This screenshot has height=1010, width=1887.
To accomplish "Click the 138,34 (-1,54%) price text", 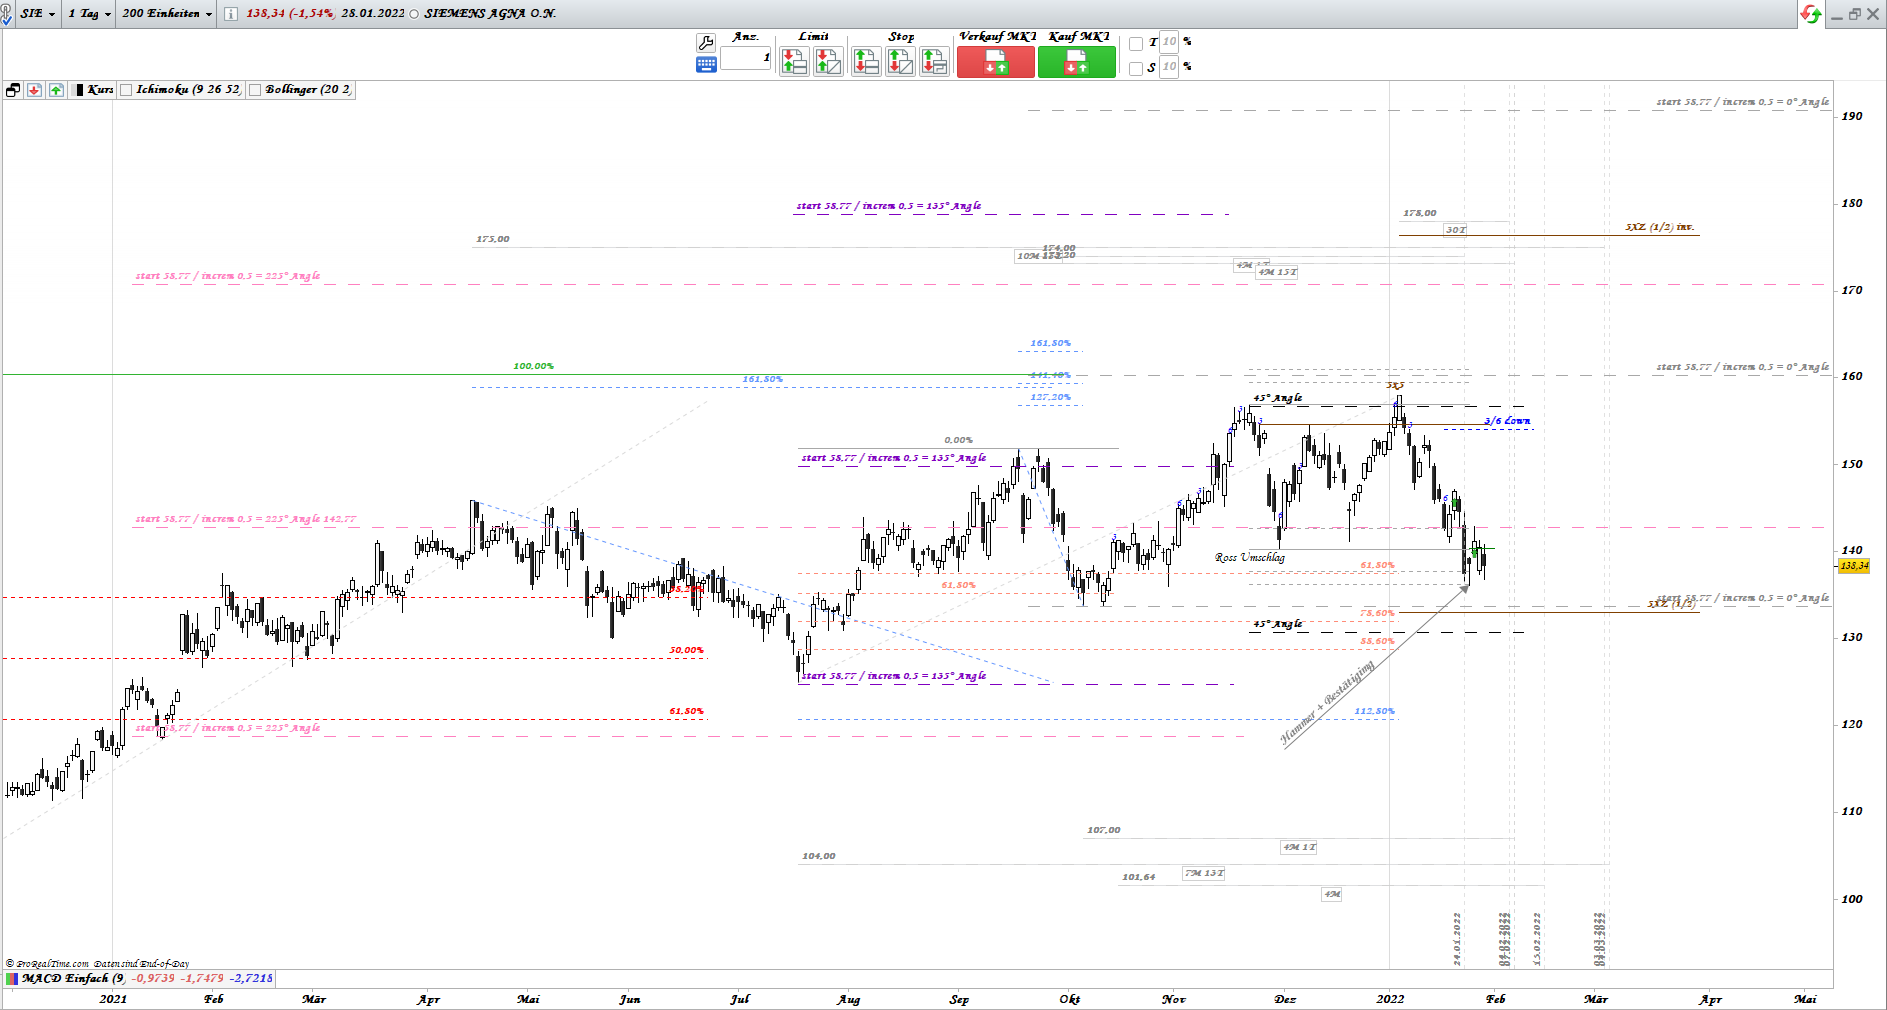I will [290, 14].
